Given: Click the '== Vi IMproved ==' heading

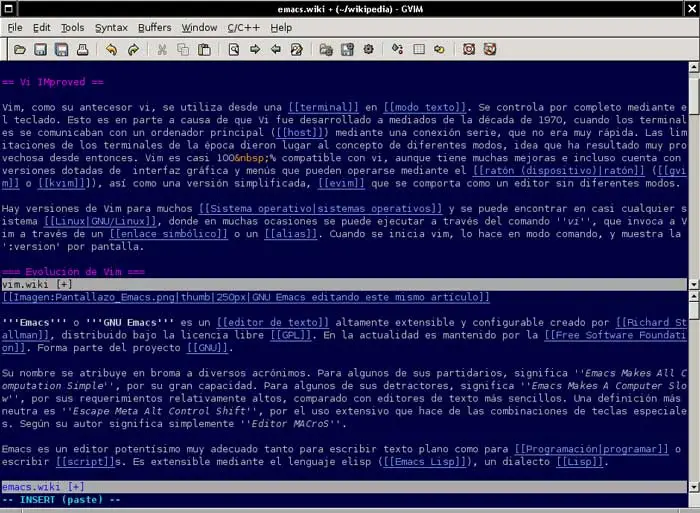Looking at the screenshot, I should point(53,82).
